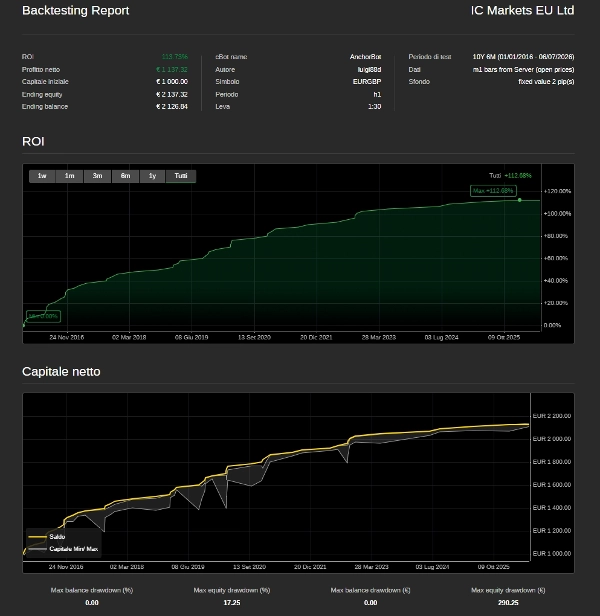Screen dimensions: 600x616
Task: Click the ROI section heading
Action: [x=33, y=141]
